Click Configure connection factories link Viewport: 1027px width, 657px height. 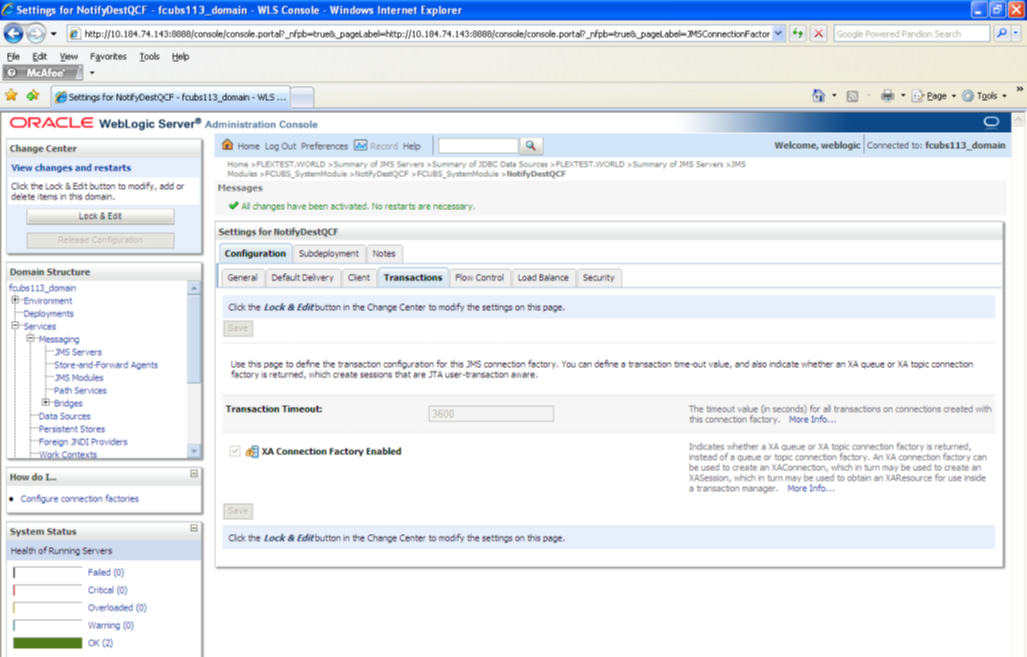[x=79, y=498]
